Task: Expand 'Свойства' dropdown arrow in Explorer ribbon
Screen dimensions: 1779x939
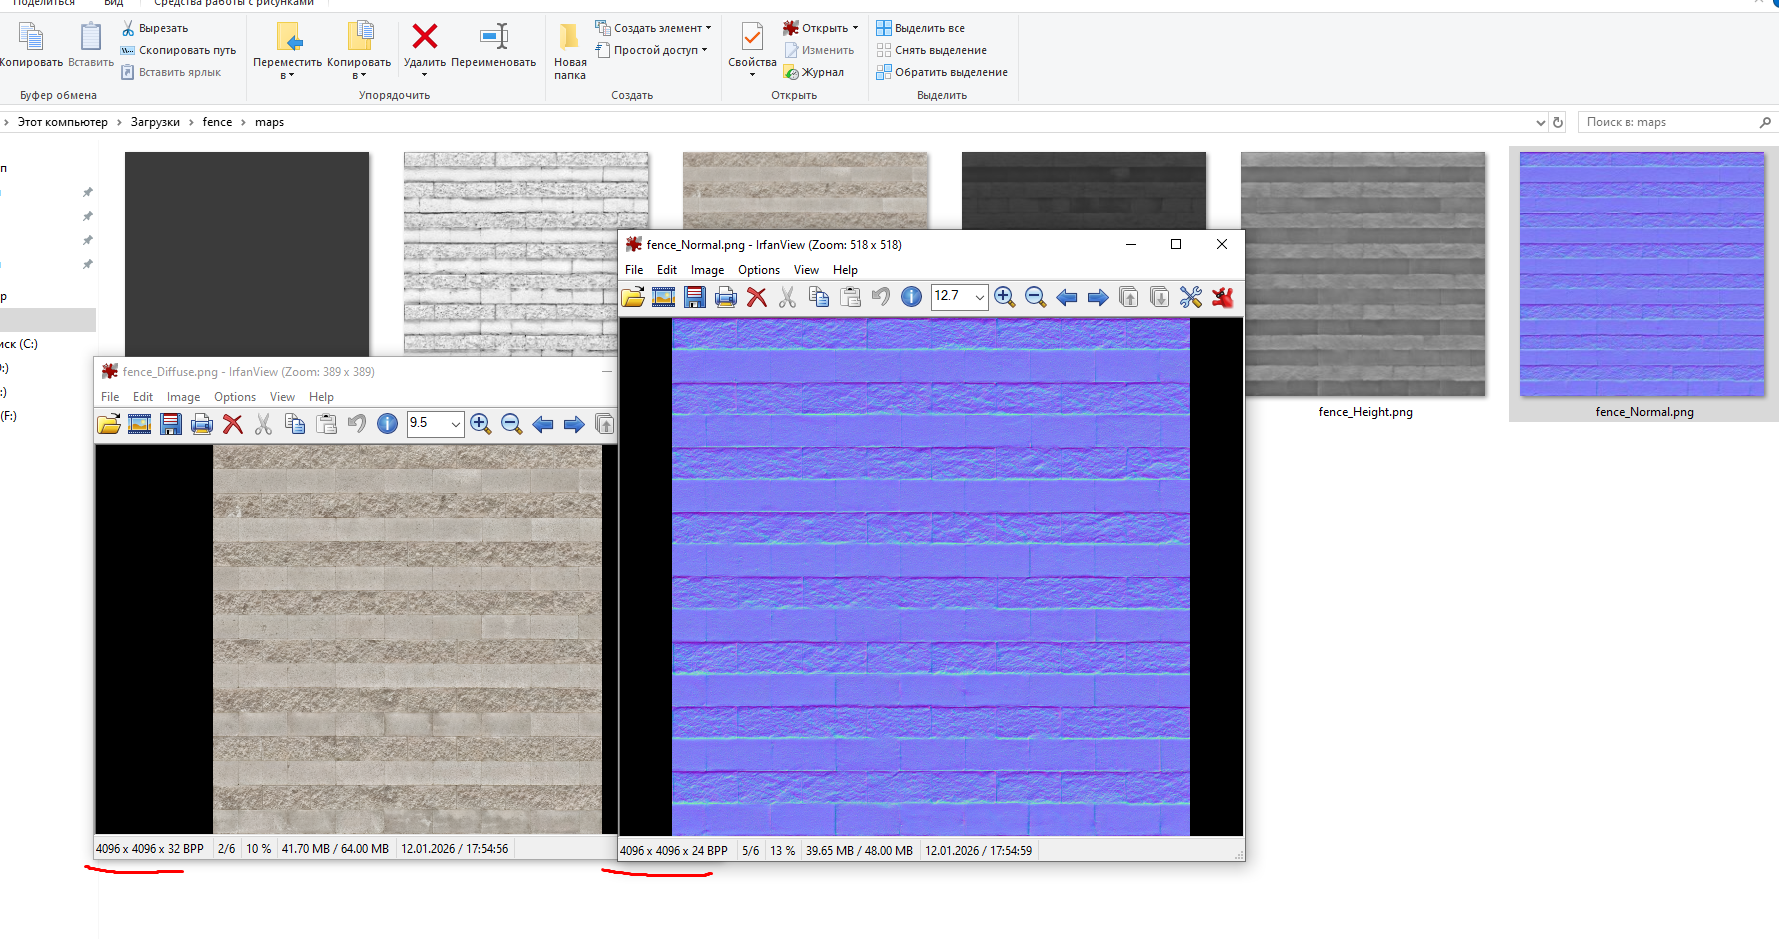Action: 752,75
